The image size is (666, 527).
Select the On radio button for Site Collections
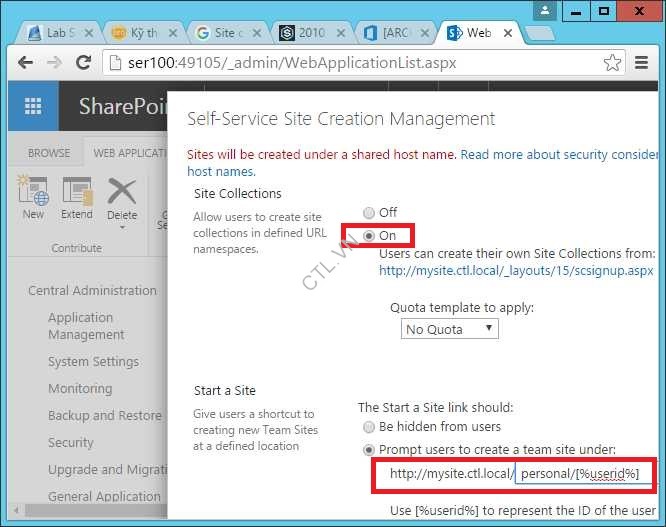click(369, 235)
